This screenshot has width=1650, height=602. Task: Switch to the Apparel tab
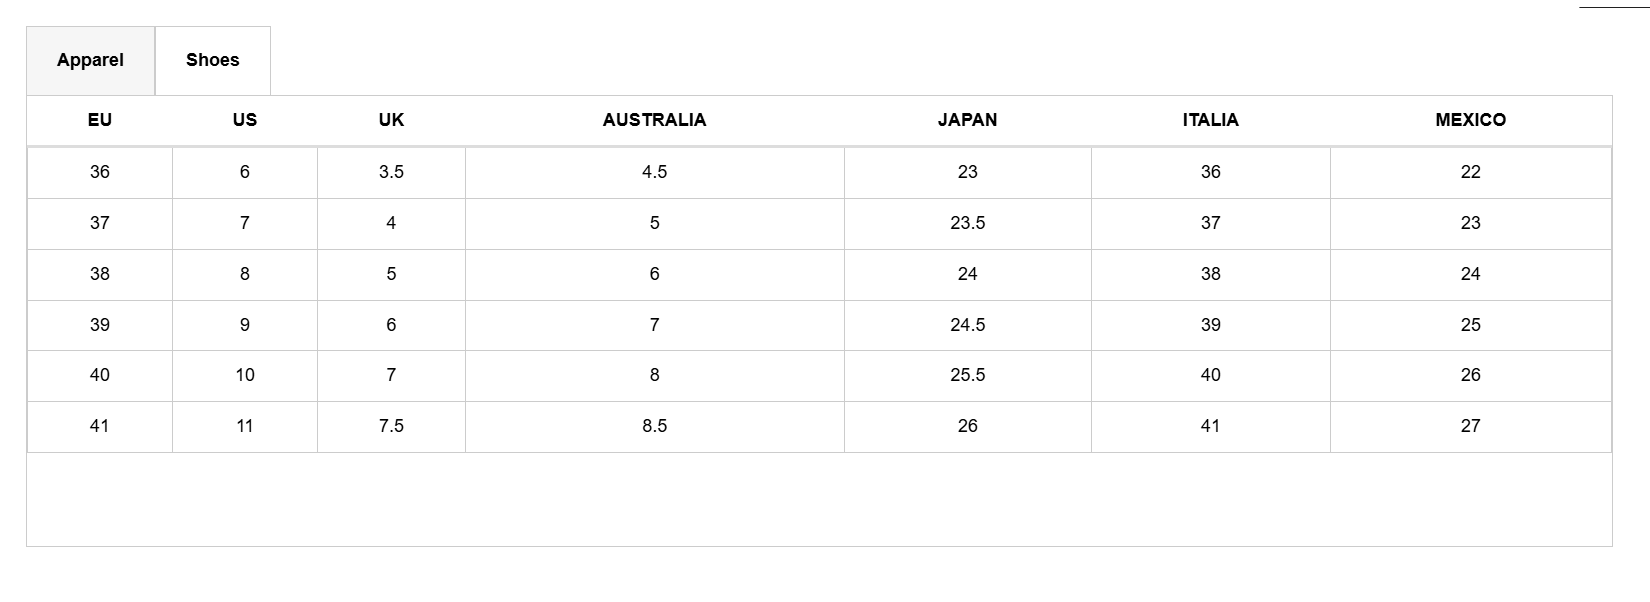point(90,60)
